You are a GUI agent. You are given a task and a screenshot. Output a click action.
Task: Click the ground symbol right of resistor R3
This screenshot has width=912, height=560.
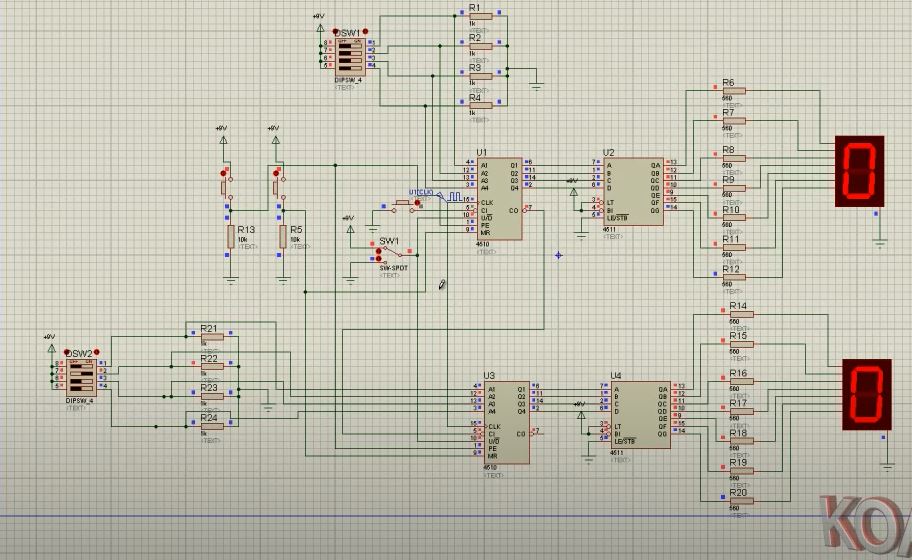[536, 87]
